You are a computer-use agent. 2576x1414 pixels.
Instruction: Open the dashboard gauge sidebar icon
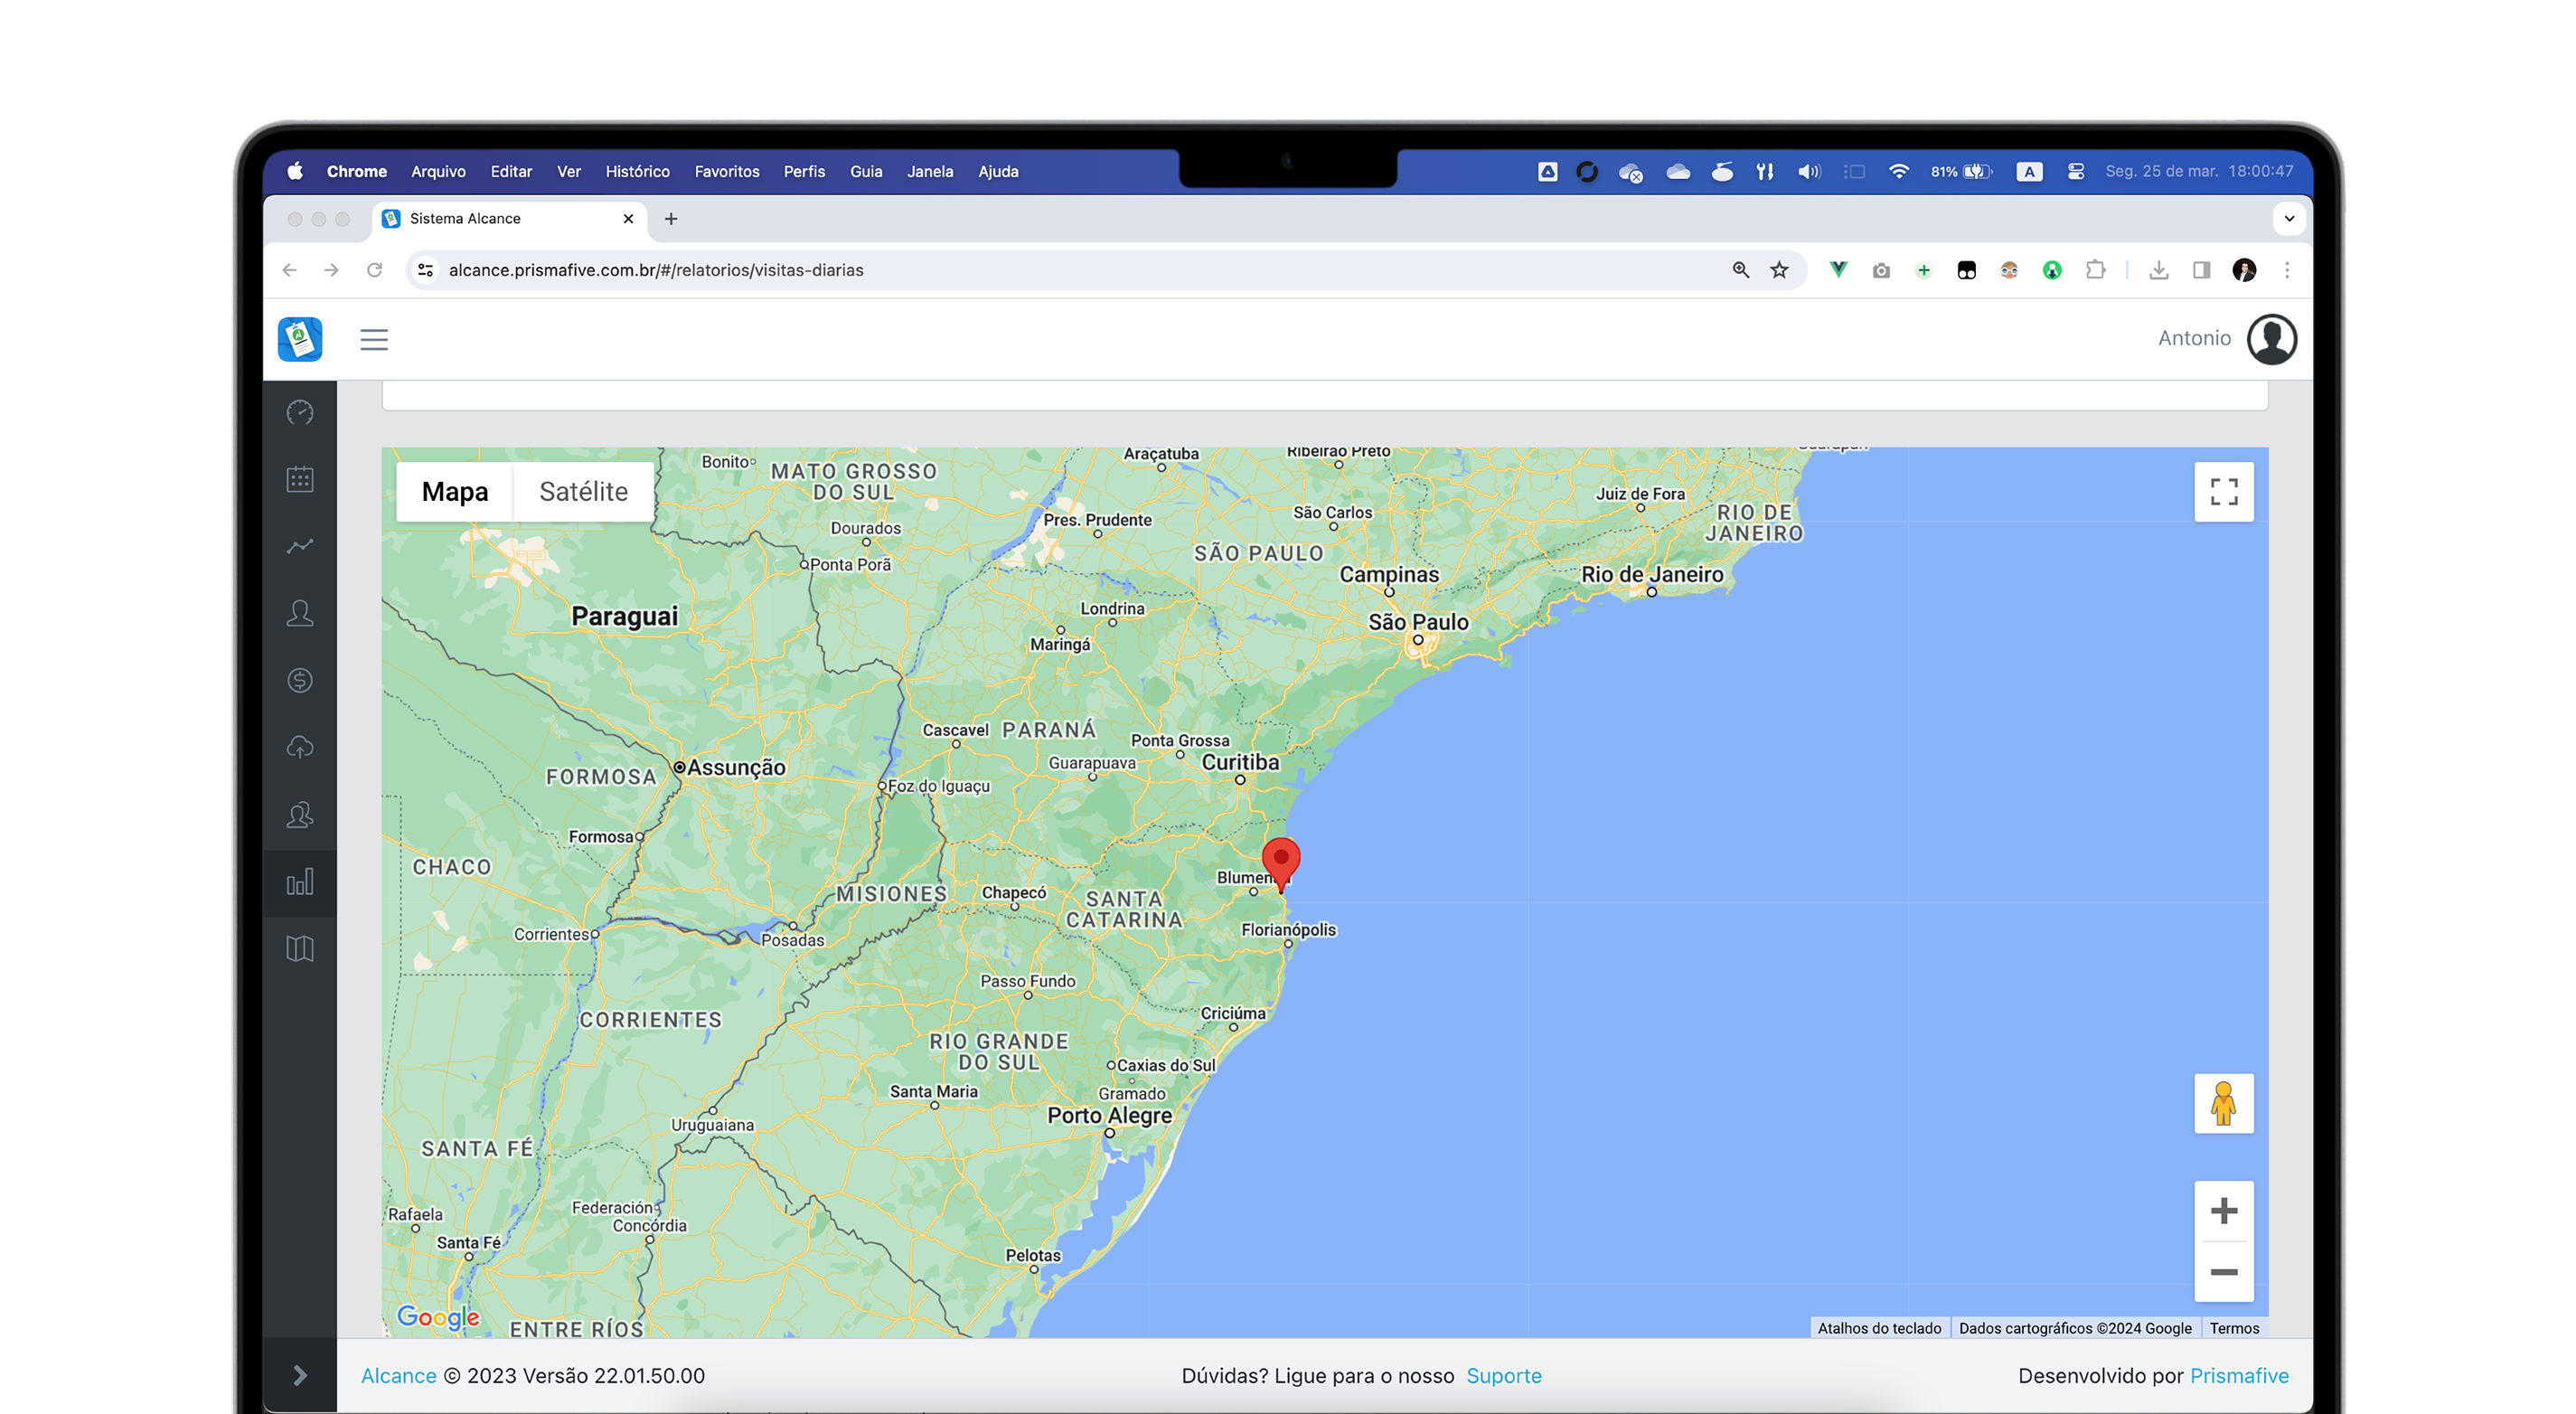[x=300, y=412]
